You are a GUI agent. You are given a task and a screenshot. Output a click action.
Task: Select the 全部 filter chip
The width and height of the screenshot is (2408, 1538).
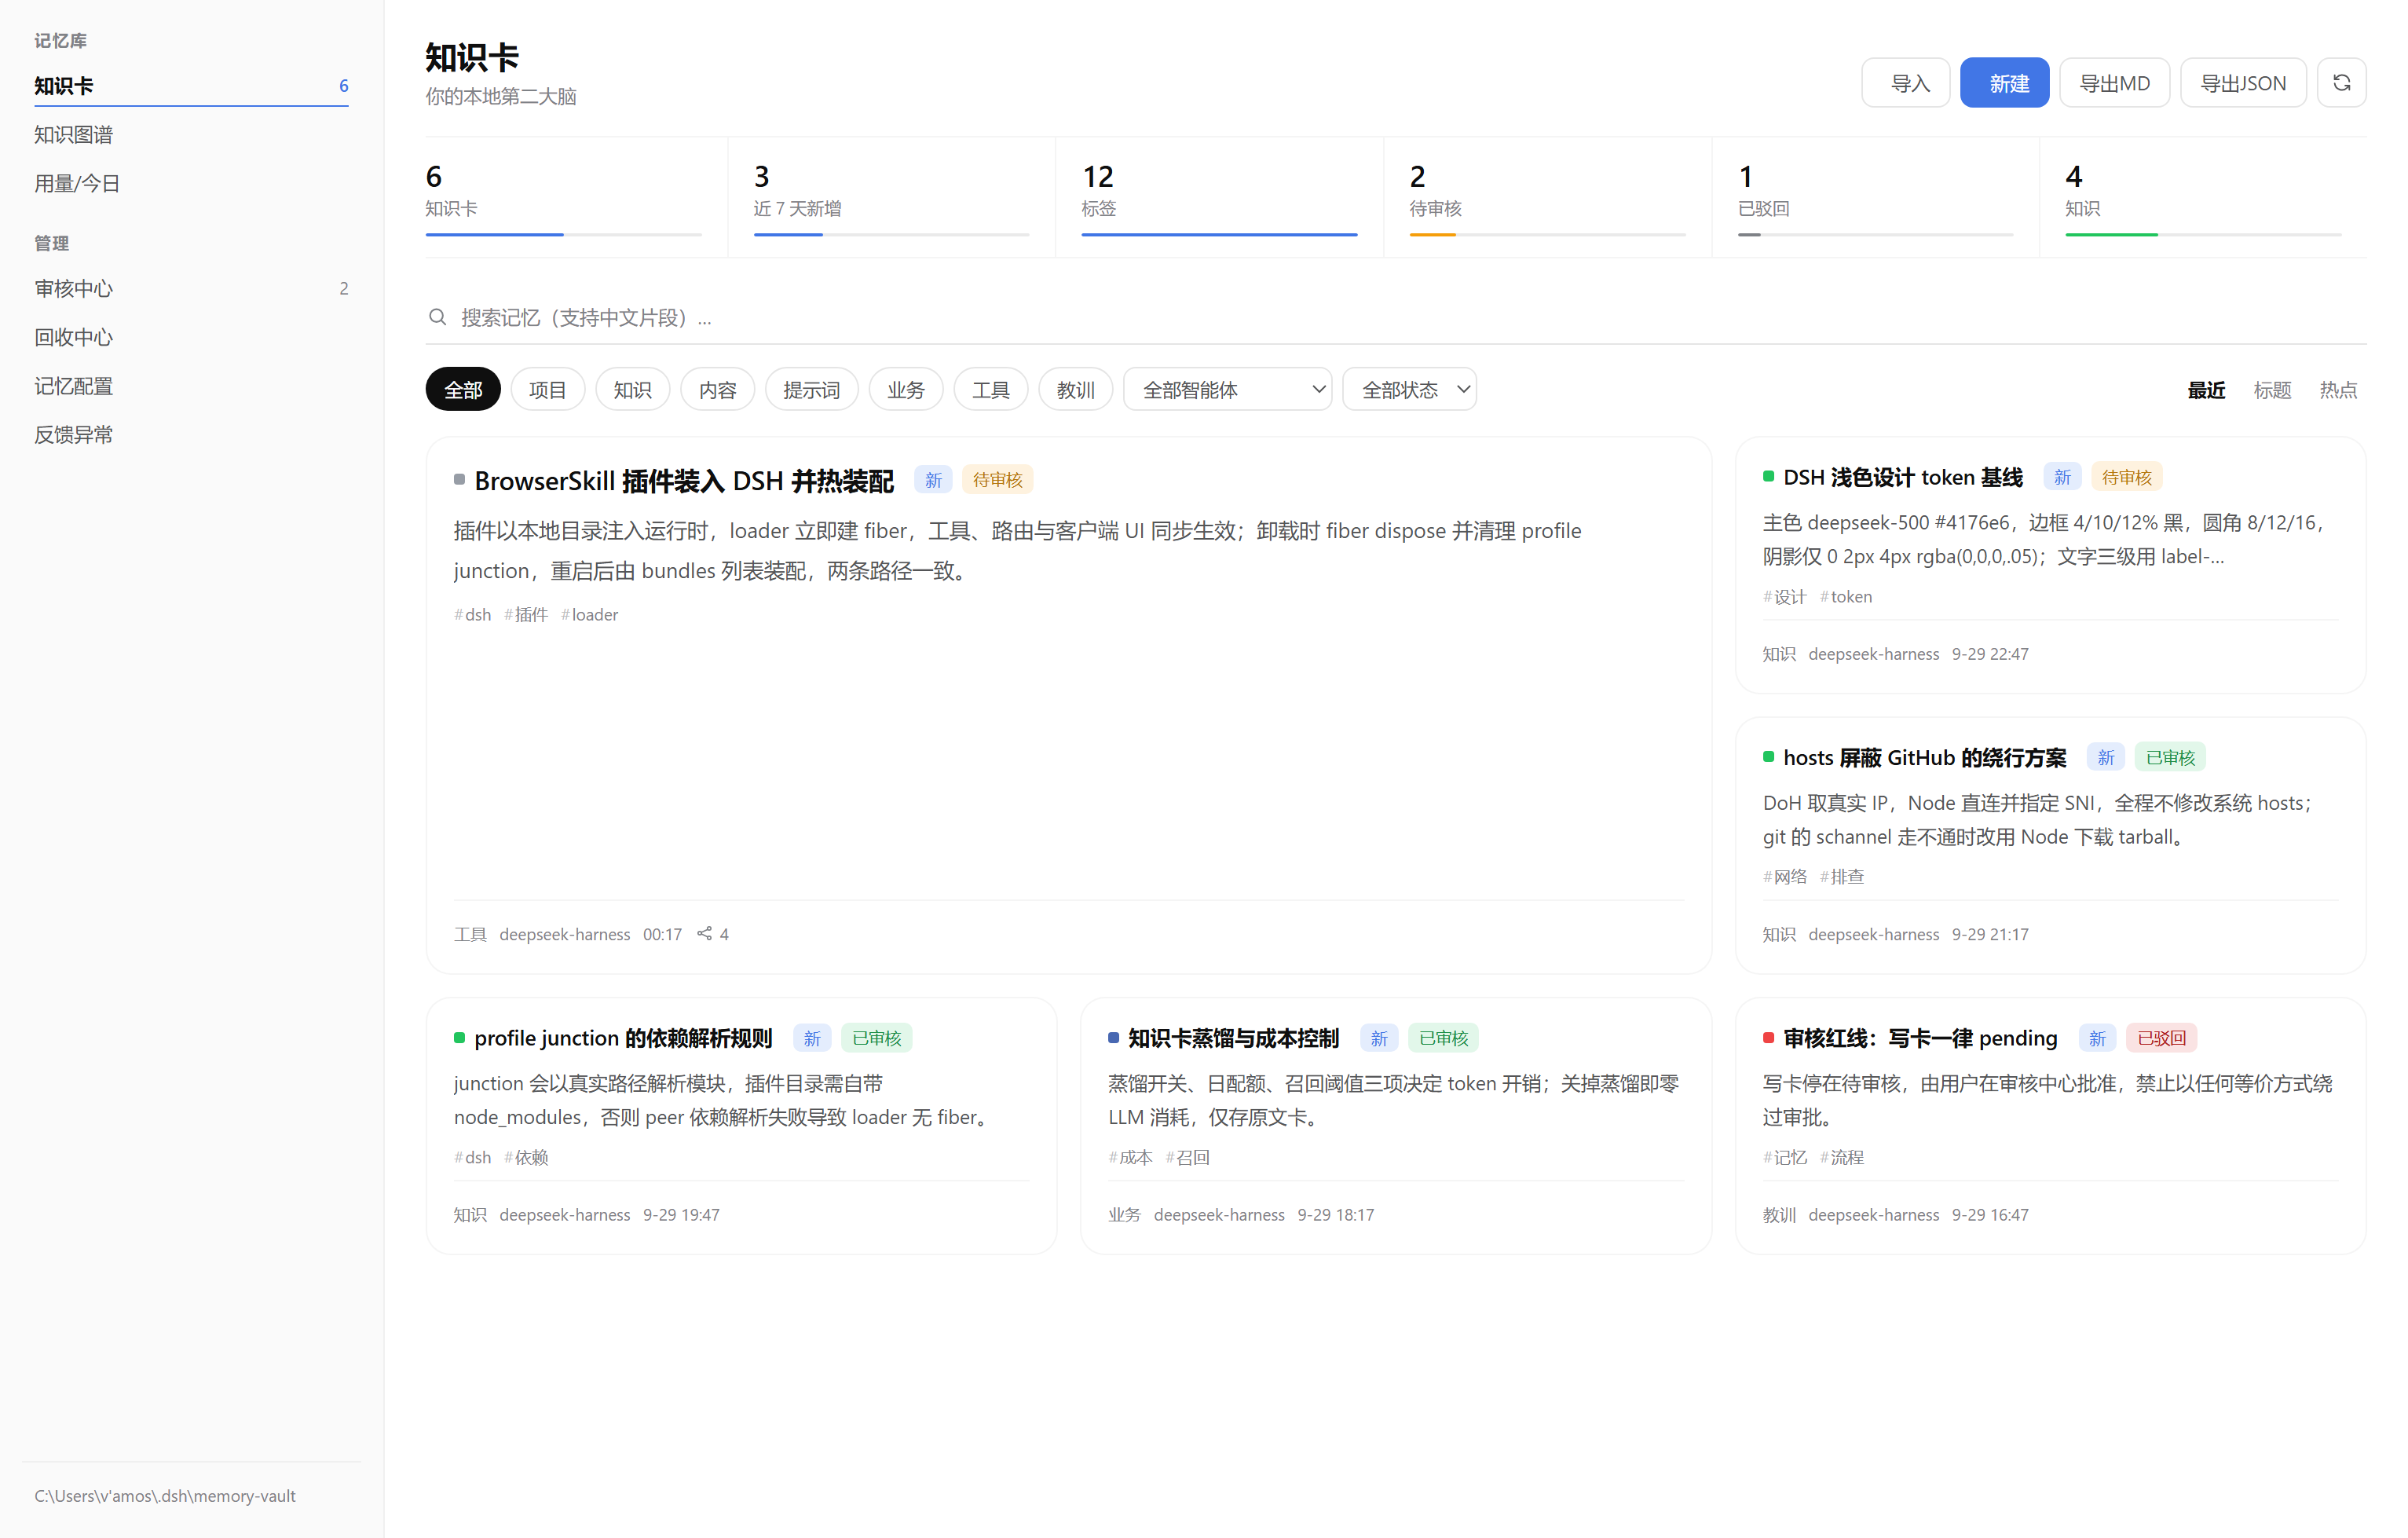tap(463, 389)
